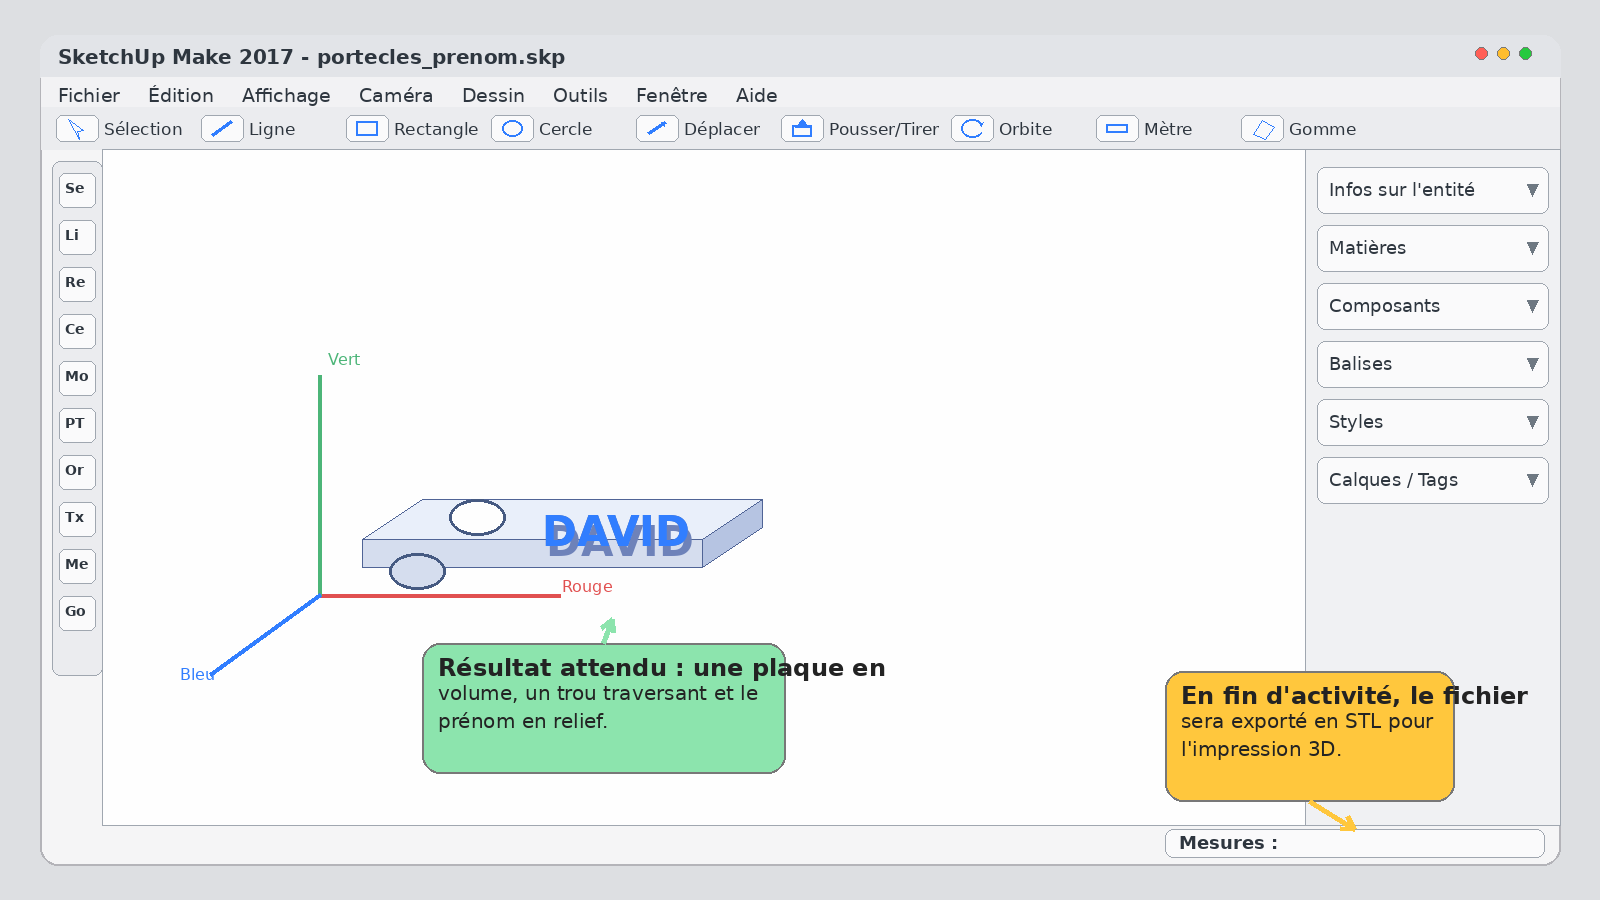This screenshot has width=1600, height=900.
Task: Choose the Rectangle tool icon
Action: [x=367, y=129]
